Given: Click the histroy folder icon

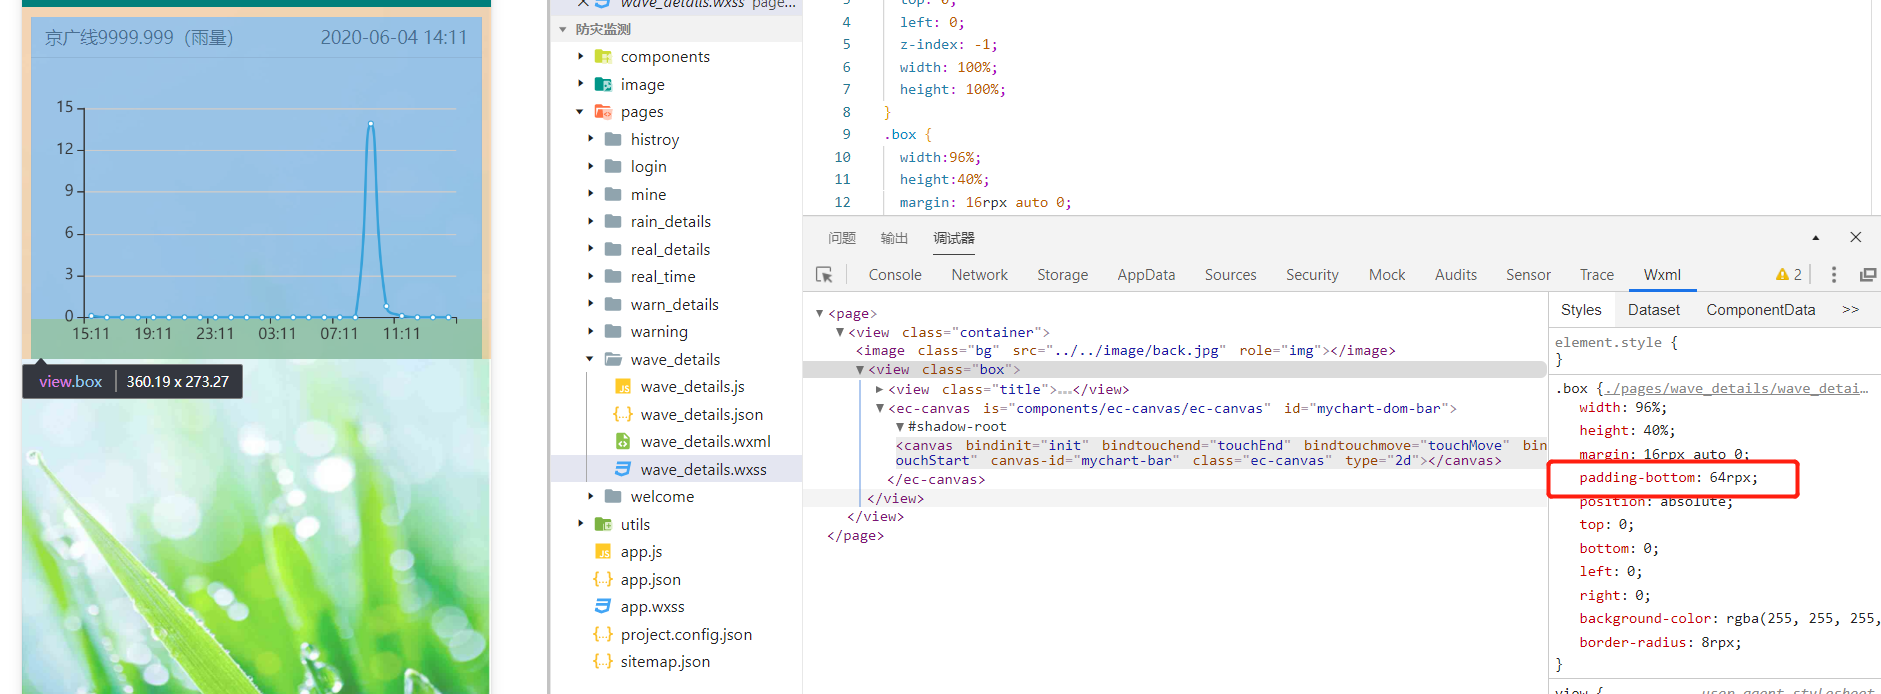Looking at the screenshot, I should tap(613, 140).
